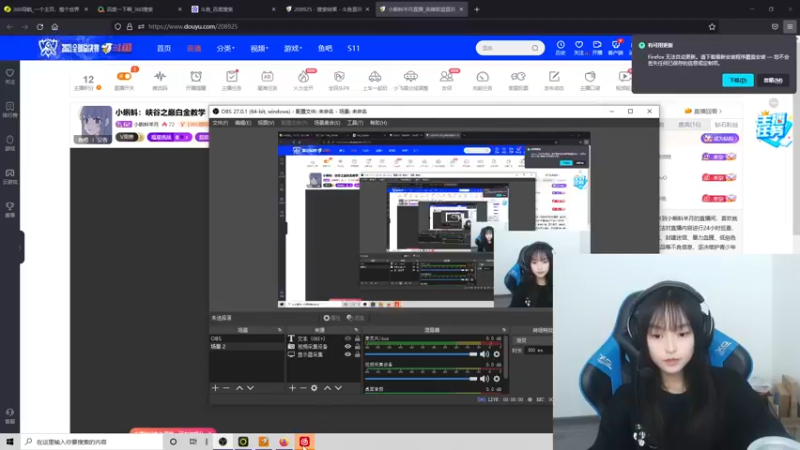Click the plus icon to add an OBS source
Screen dimensions: 800x450
(x=292, y=388)
